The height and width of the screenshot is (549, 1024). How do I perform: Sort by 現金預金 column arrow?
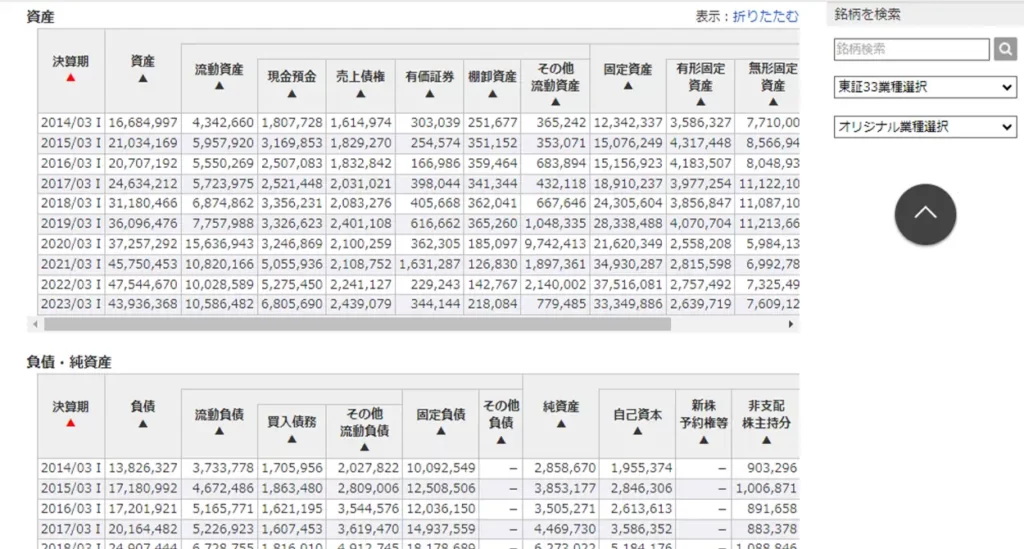click(x=292, y=94)
